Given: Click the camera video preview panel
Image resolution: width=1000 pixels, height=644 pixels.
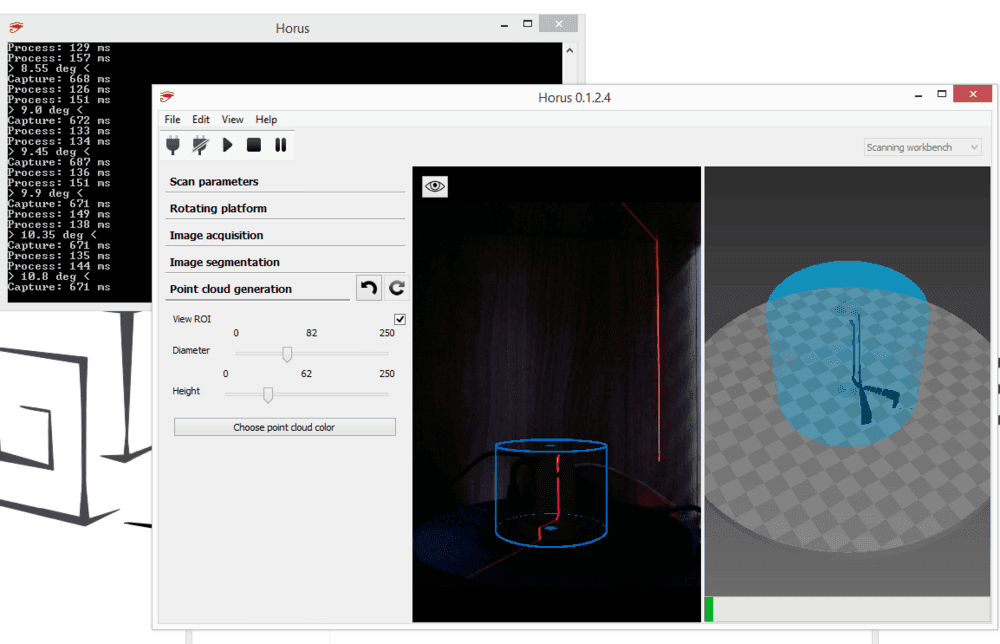Looking at the screenshot, I should (x=556, y=394).
